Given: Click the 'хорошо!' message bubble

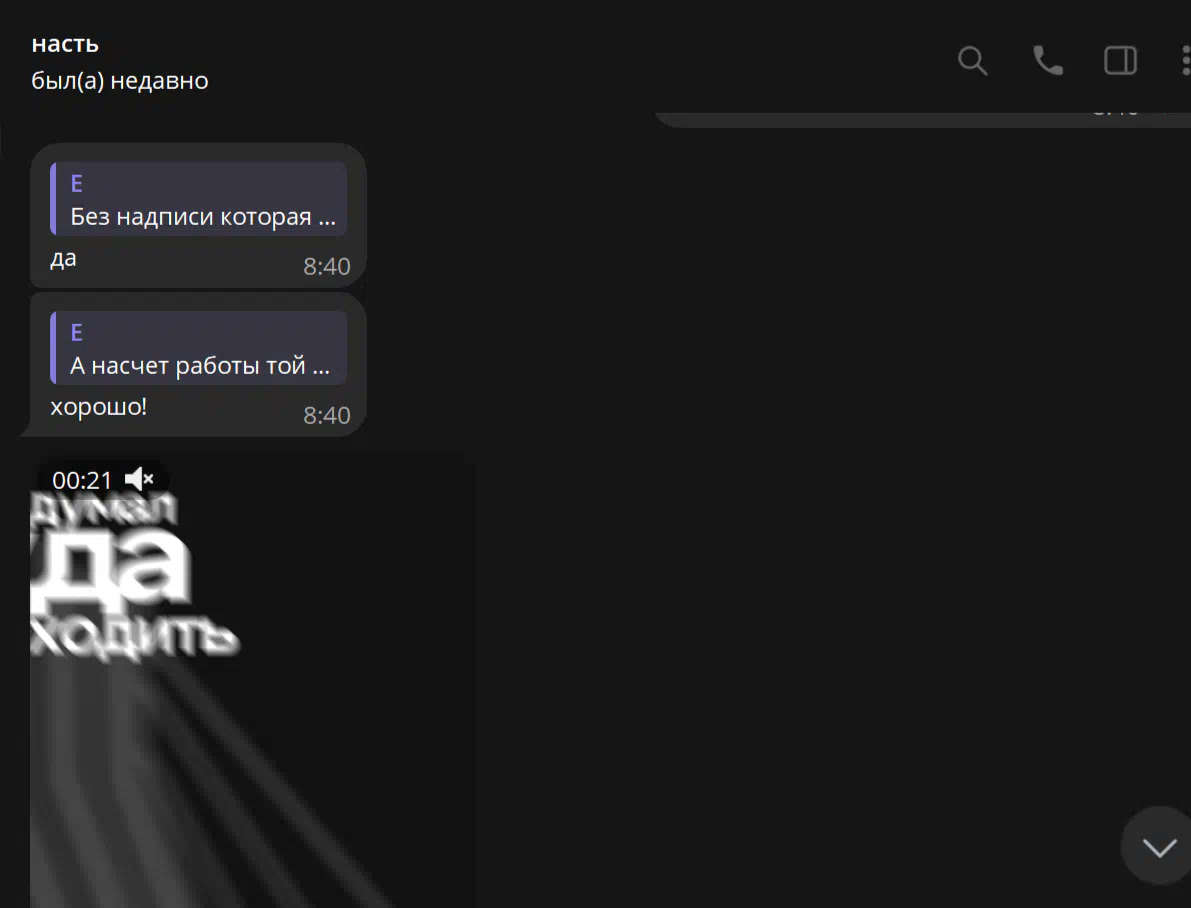Looking at the screenshot, I should 98,408.
